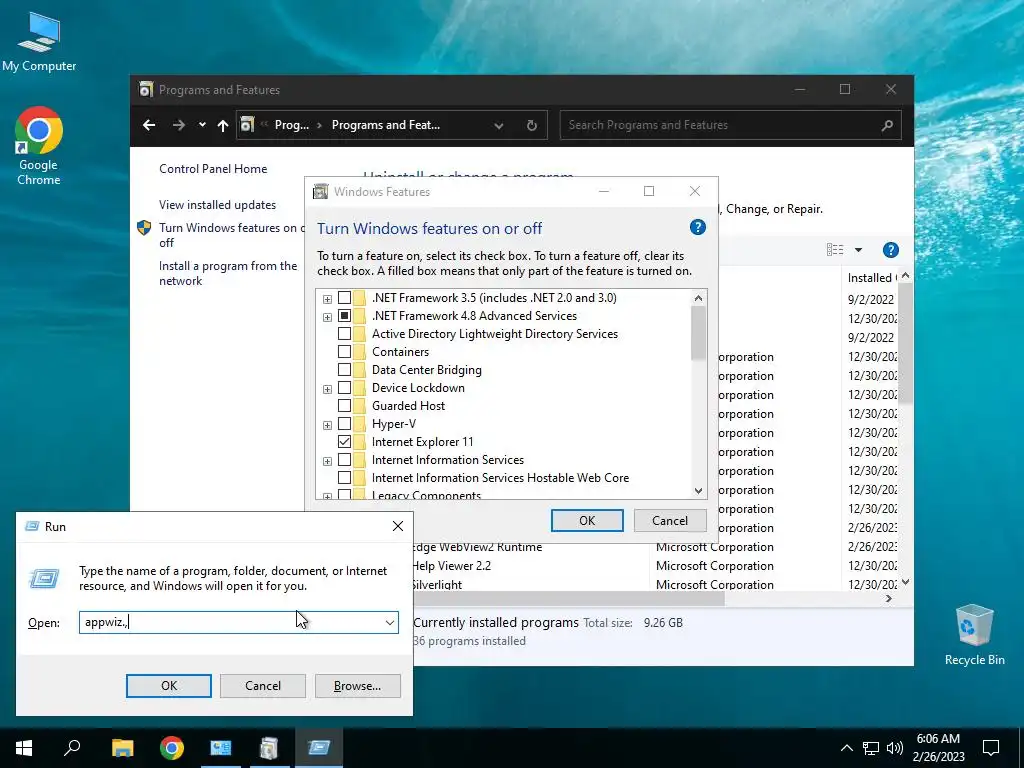
Task: Go up one level with the Up arrow
Action: click(x=223, y=125)
